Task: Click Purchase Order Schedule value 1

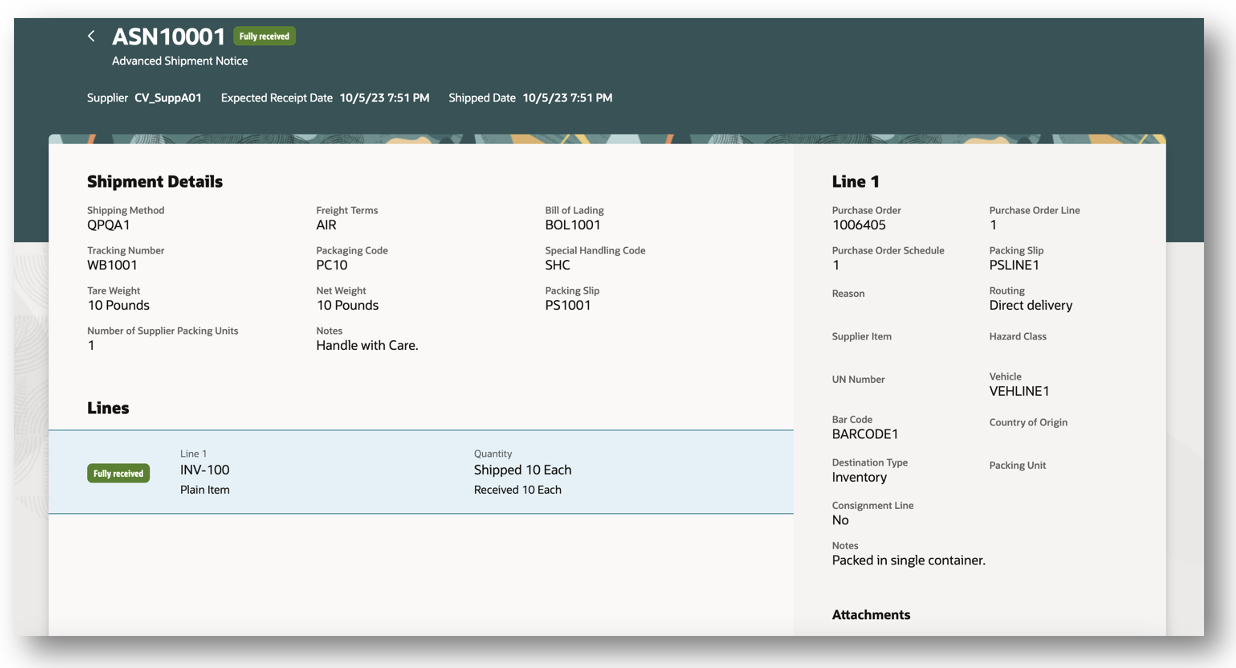Action: pos(836,265)
